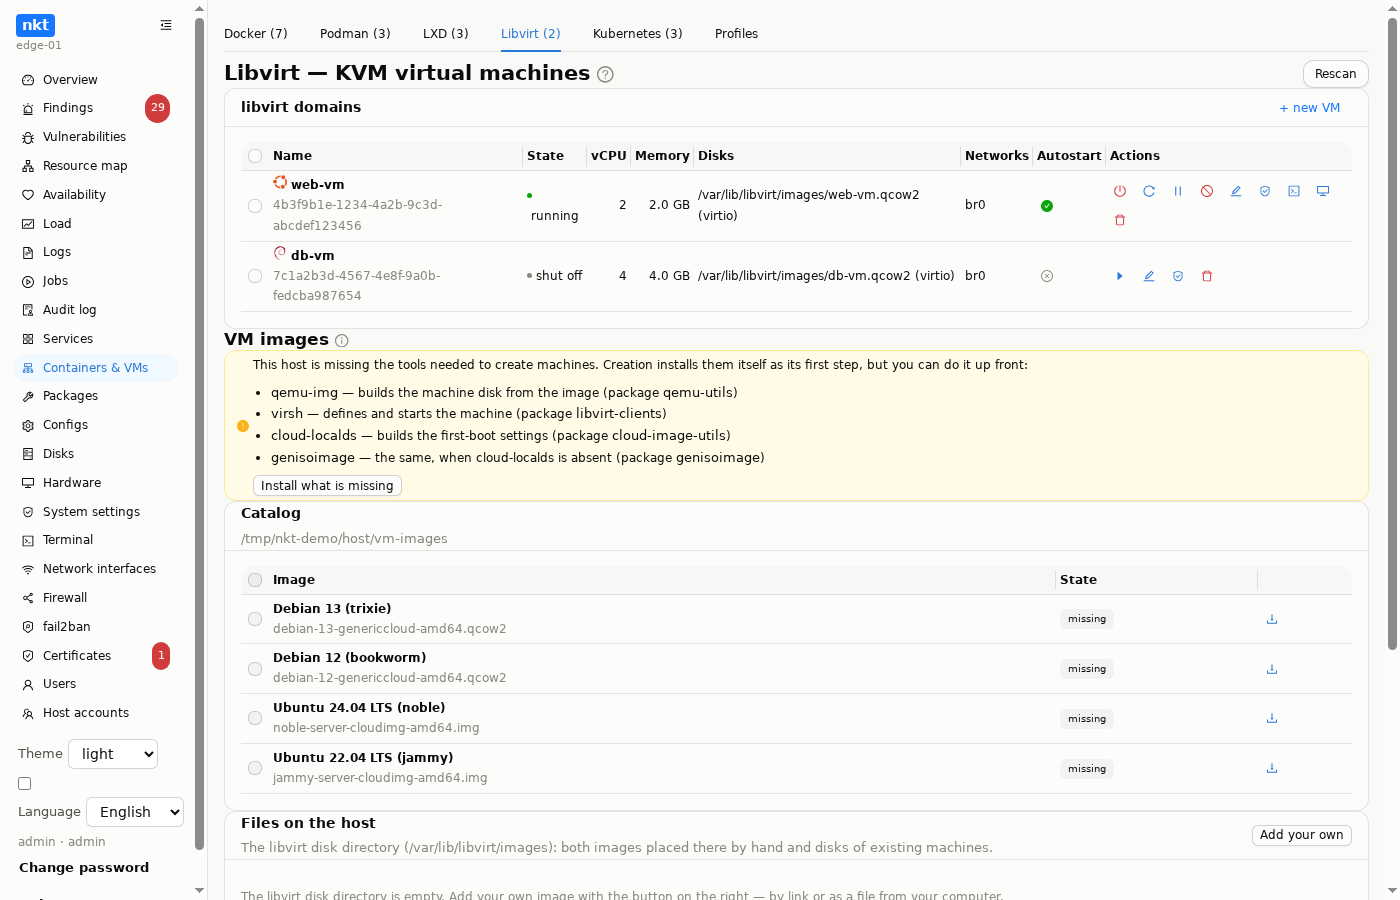Open the Theme dropdown

(x=113, y=754)
